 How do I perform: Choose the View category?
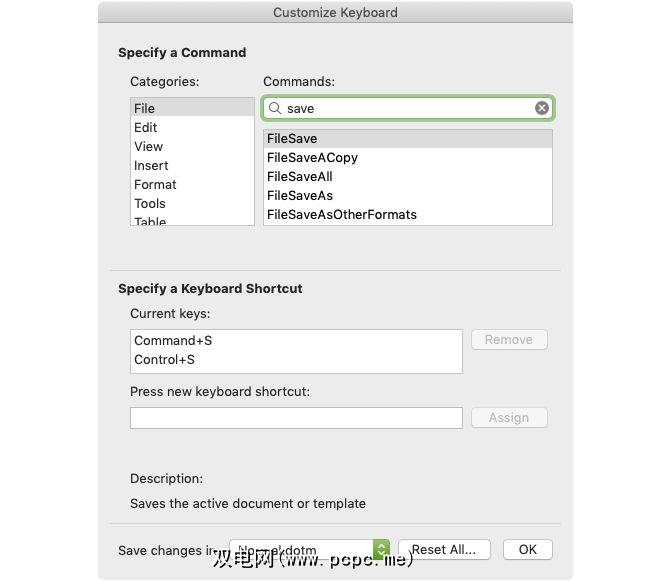(148, 146)
